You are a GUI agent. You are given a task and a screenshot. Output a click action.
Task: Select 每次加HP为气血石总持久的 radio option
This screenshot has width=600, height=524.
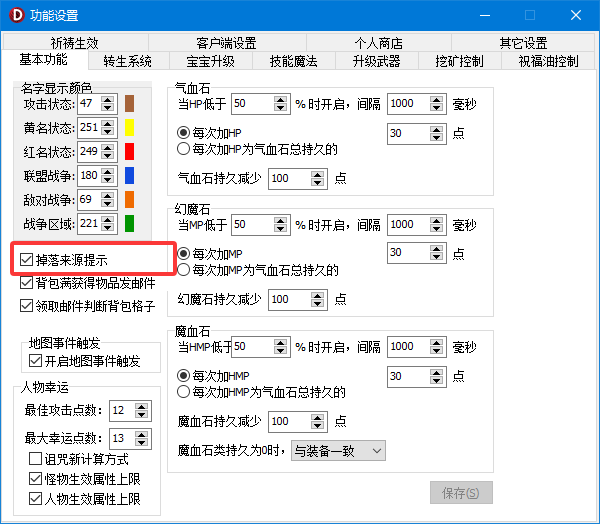coord(183,149)
